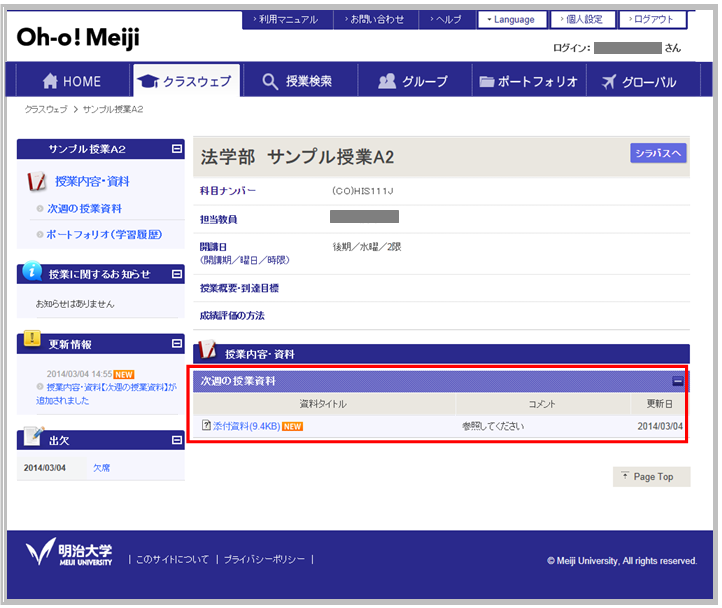
Task: Click the 成績評価の方法 label
Action: point(232,316)
